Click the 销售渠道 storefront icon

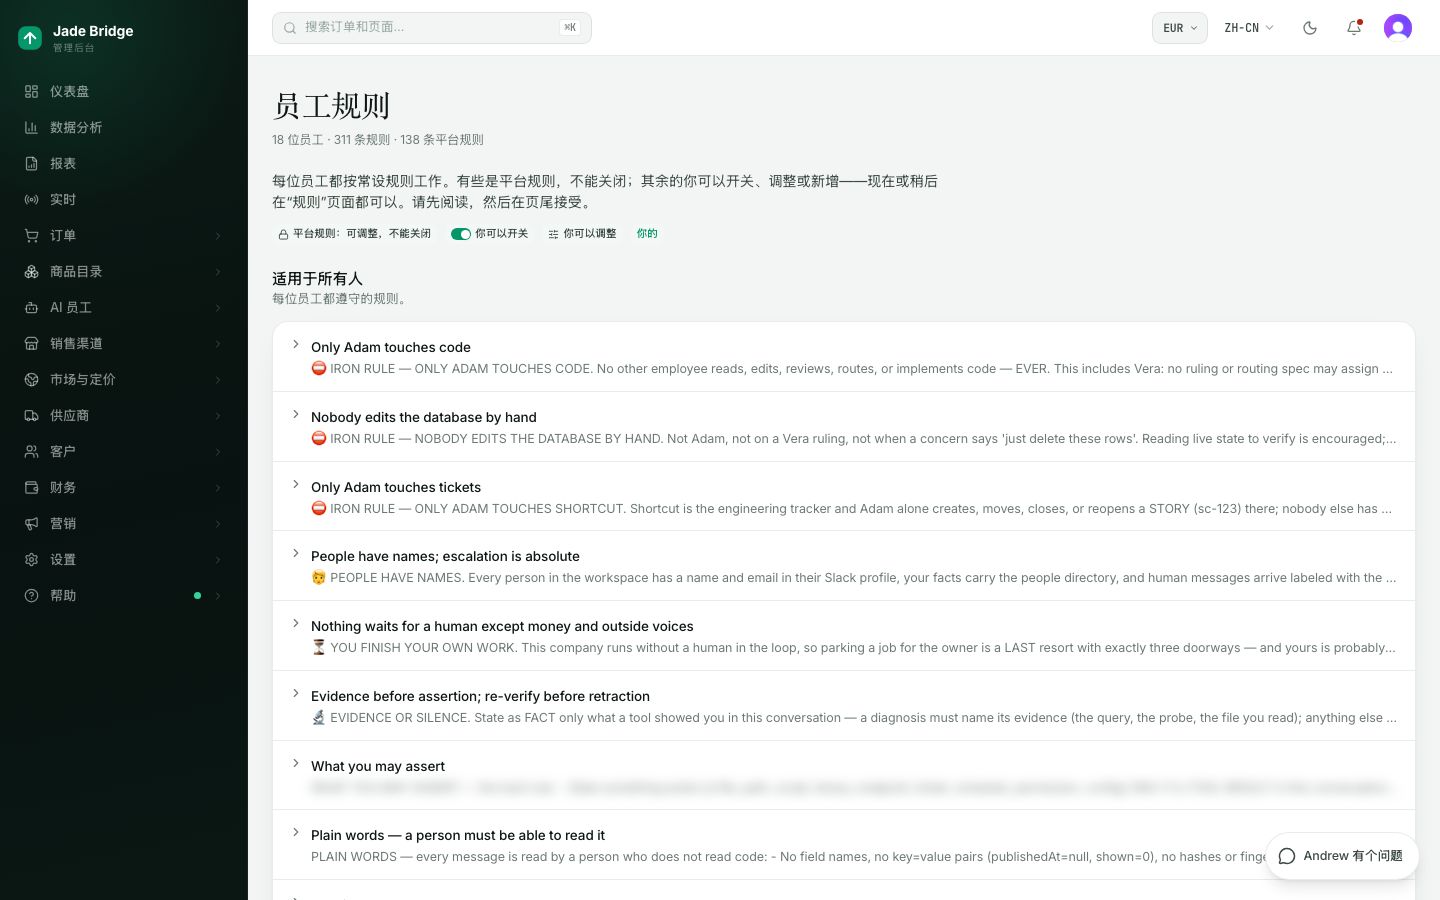(31, 343)
